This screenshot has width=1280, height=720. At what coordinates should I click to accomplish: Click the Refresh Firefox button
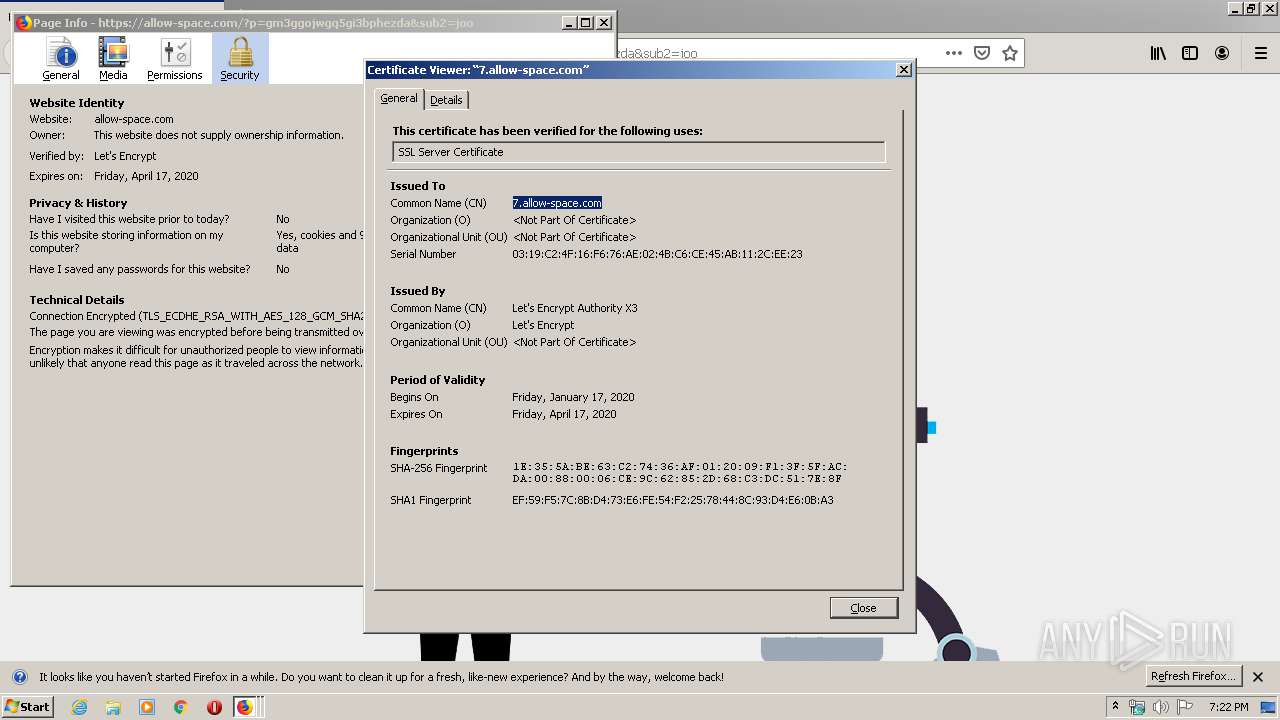click(1195, 676)
